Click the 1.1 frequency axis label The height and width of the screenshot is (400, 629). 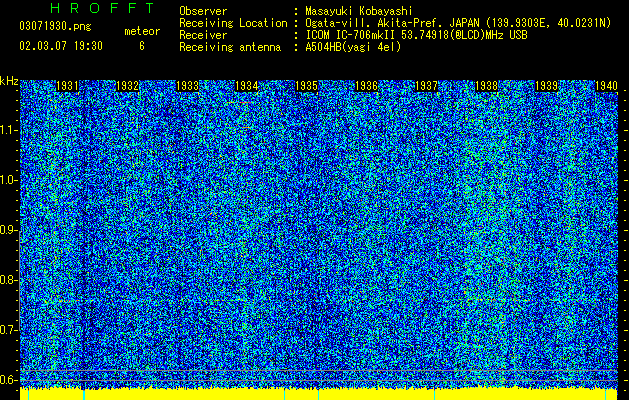tap(8, 130)
